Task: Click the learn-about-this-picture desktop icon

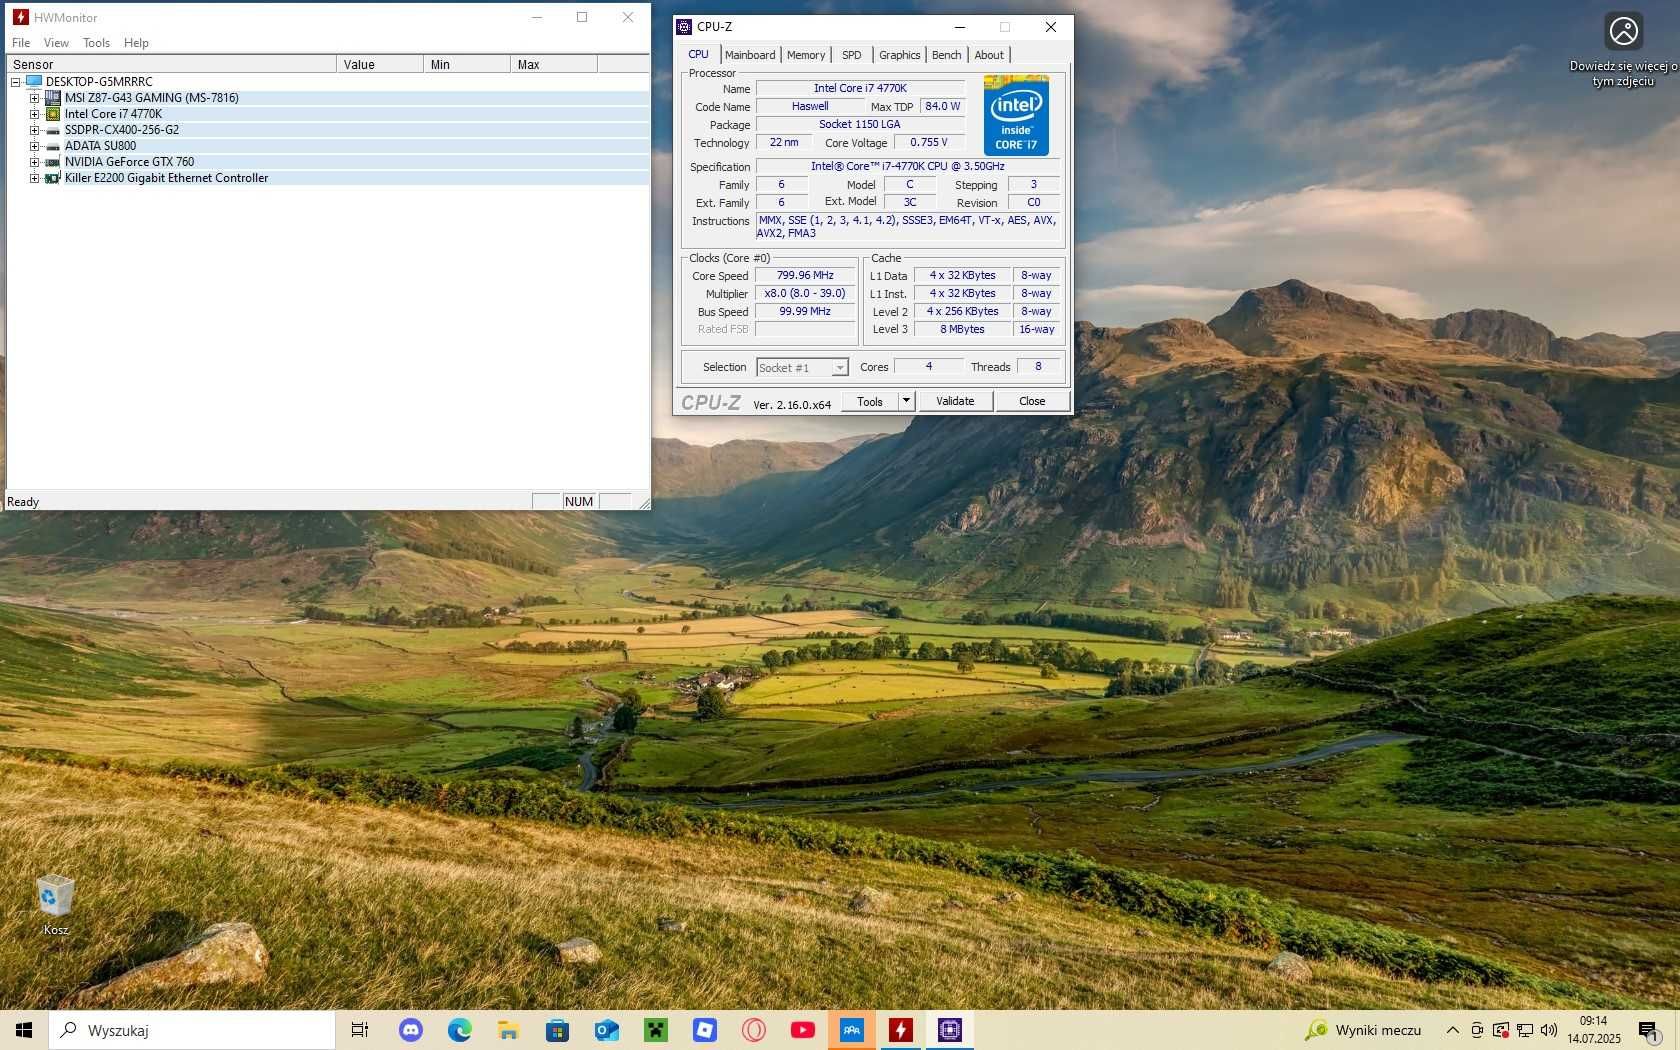Action: [1624, 50]
